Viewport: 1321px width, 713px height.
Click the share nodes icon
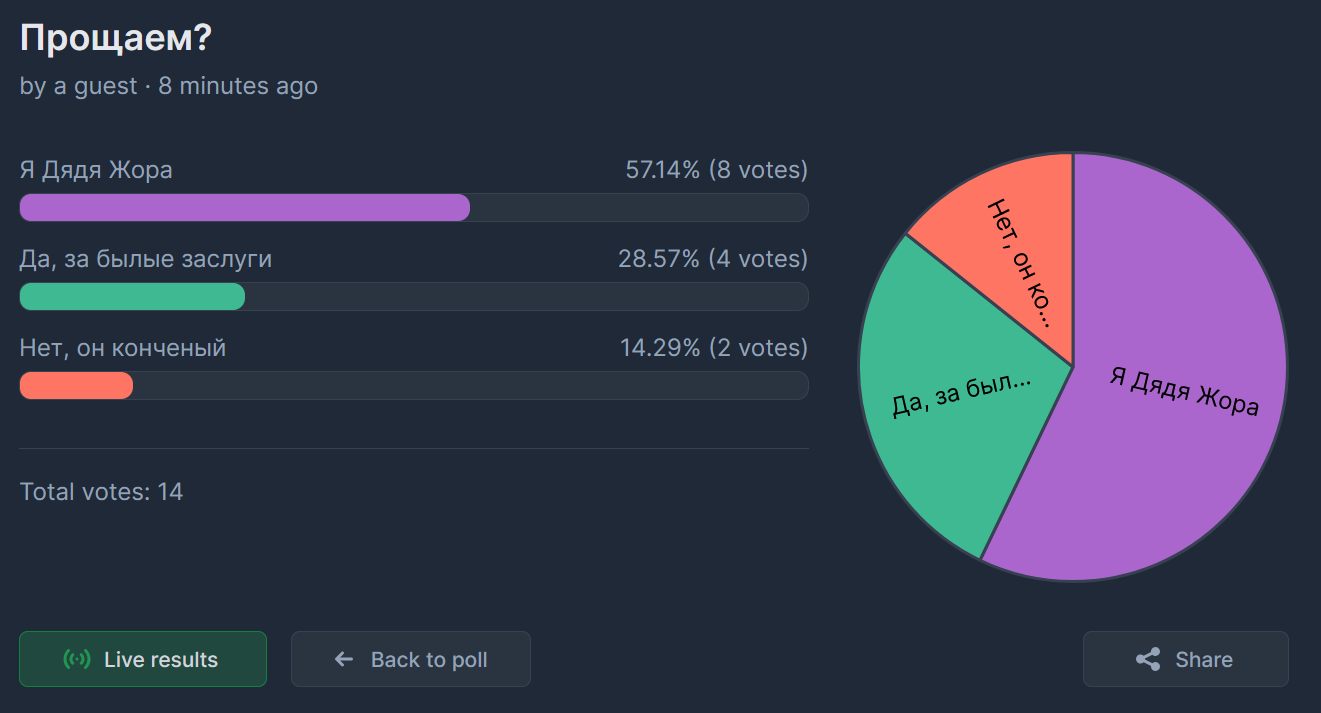1148,659
